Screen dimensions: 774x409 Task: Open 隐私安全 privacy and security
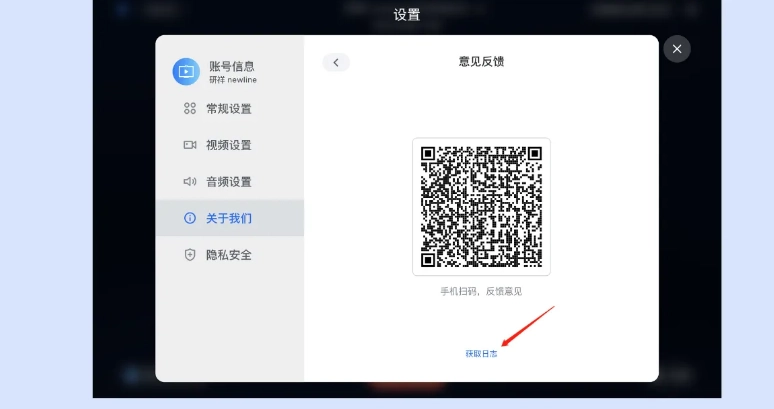tap(230, 255)
